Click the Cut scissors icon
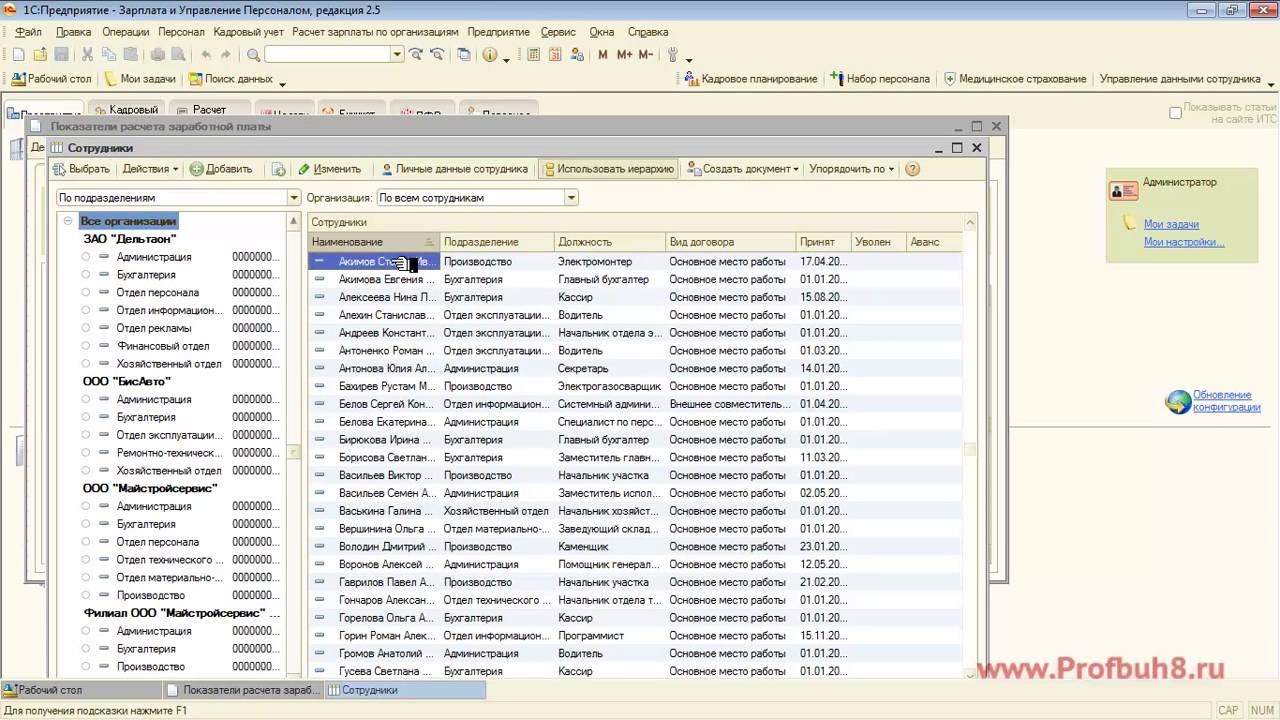Screen dimensions: 1280x720 click(x=87, y=55)
